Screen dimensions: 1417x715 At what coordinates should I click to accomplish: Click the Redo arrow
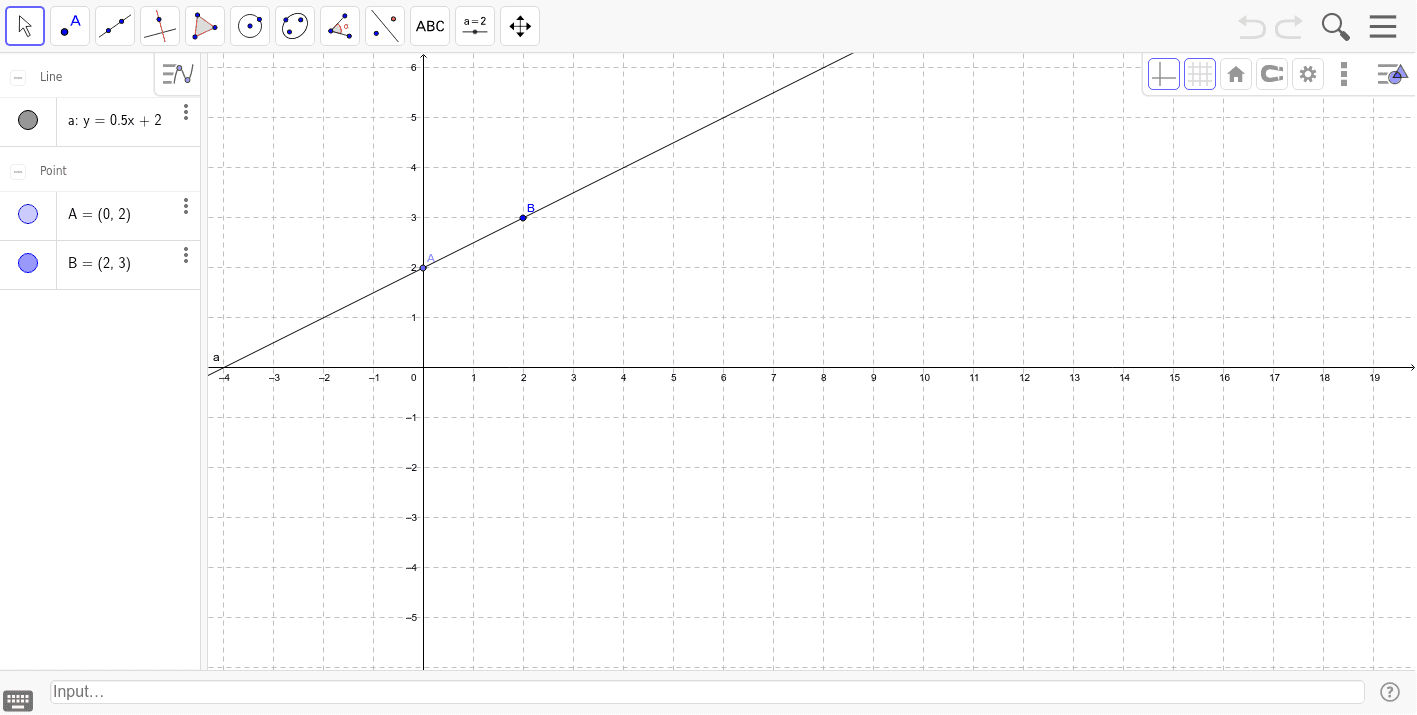(x=1290, y=26)
